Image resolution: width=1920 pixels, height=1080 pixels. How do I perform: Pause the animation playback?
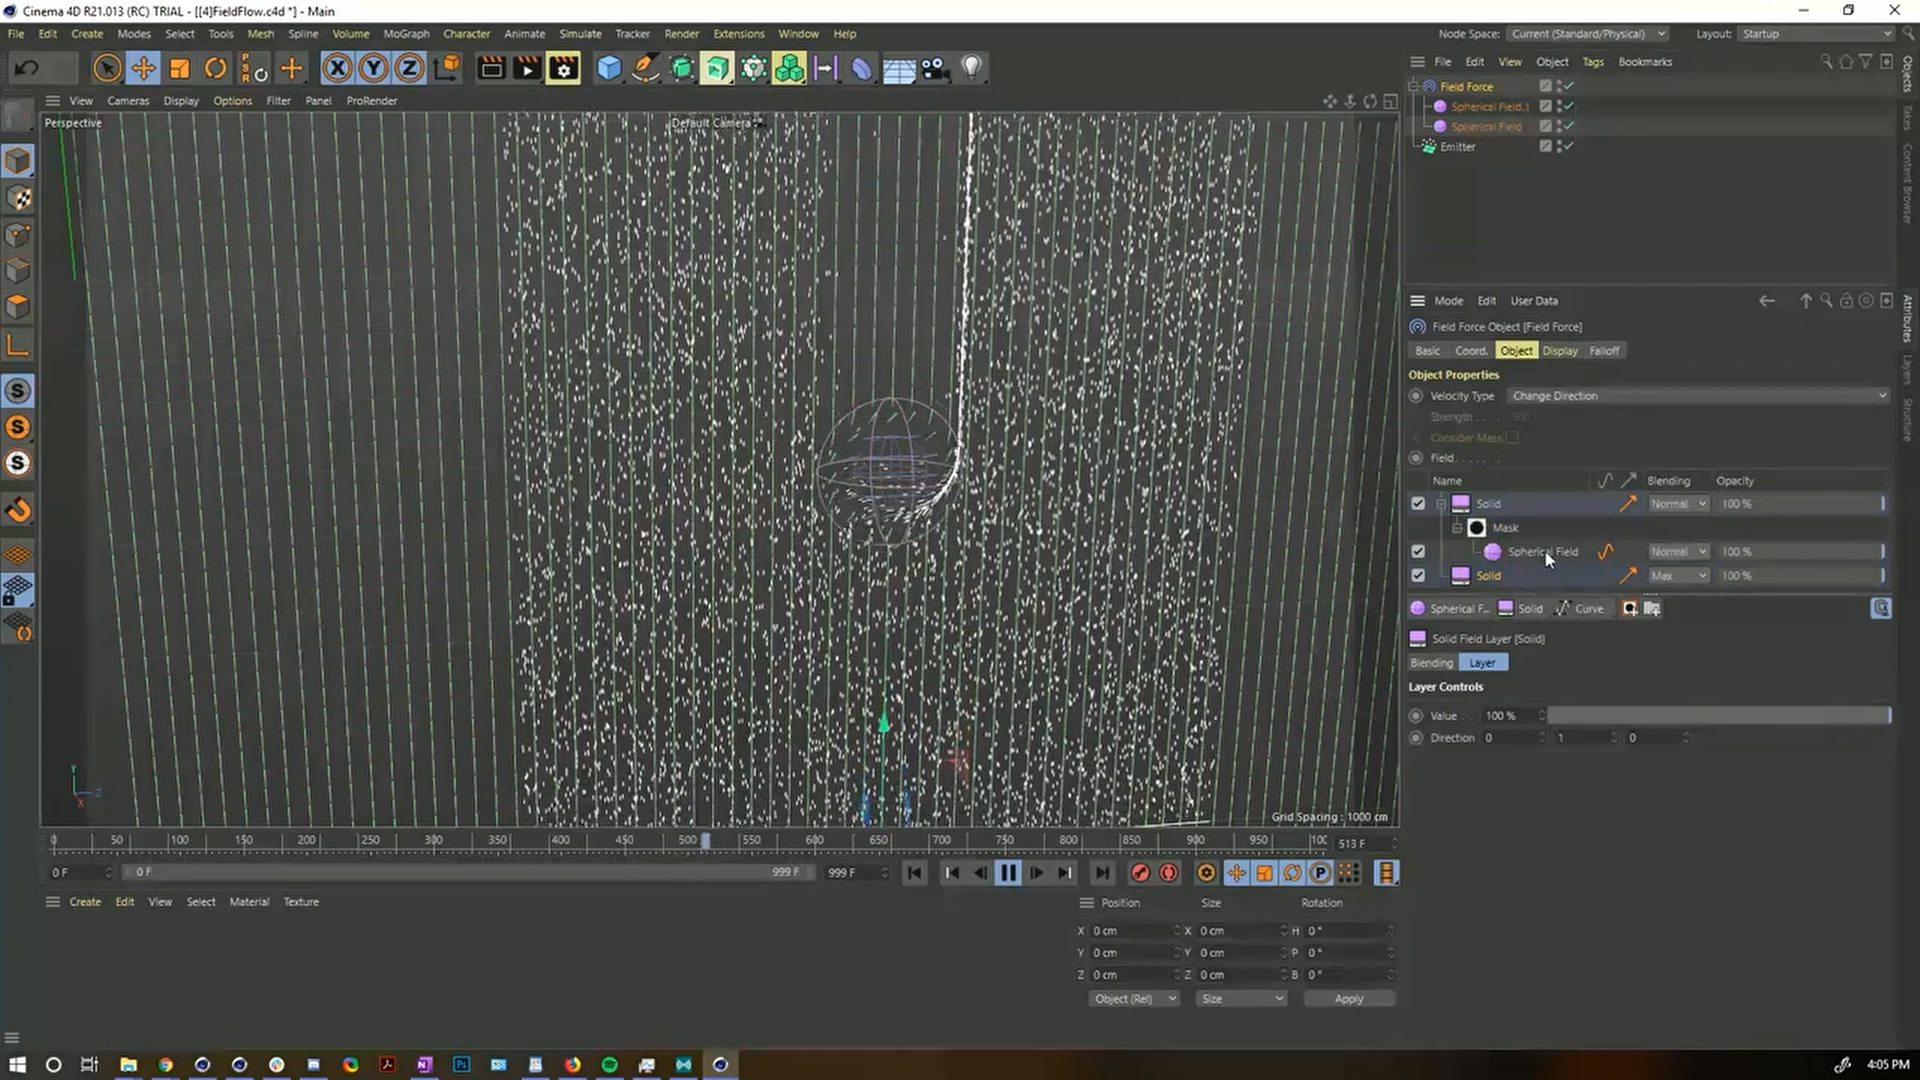1008,873
